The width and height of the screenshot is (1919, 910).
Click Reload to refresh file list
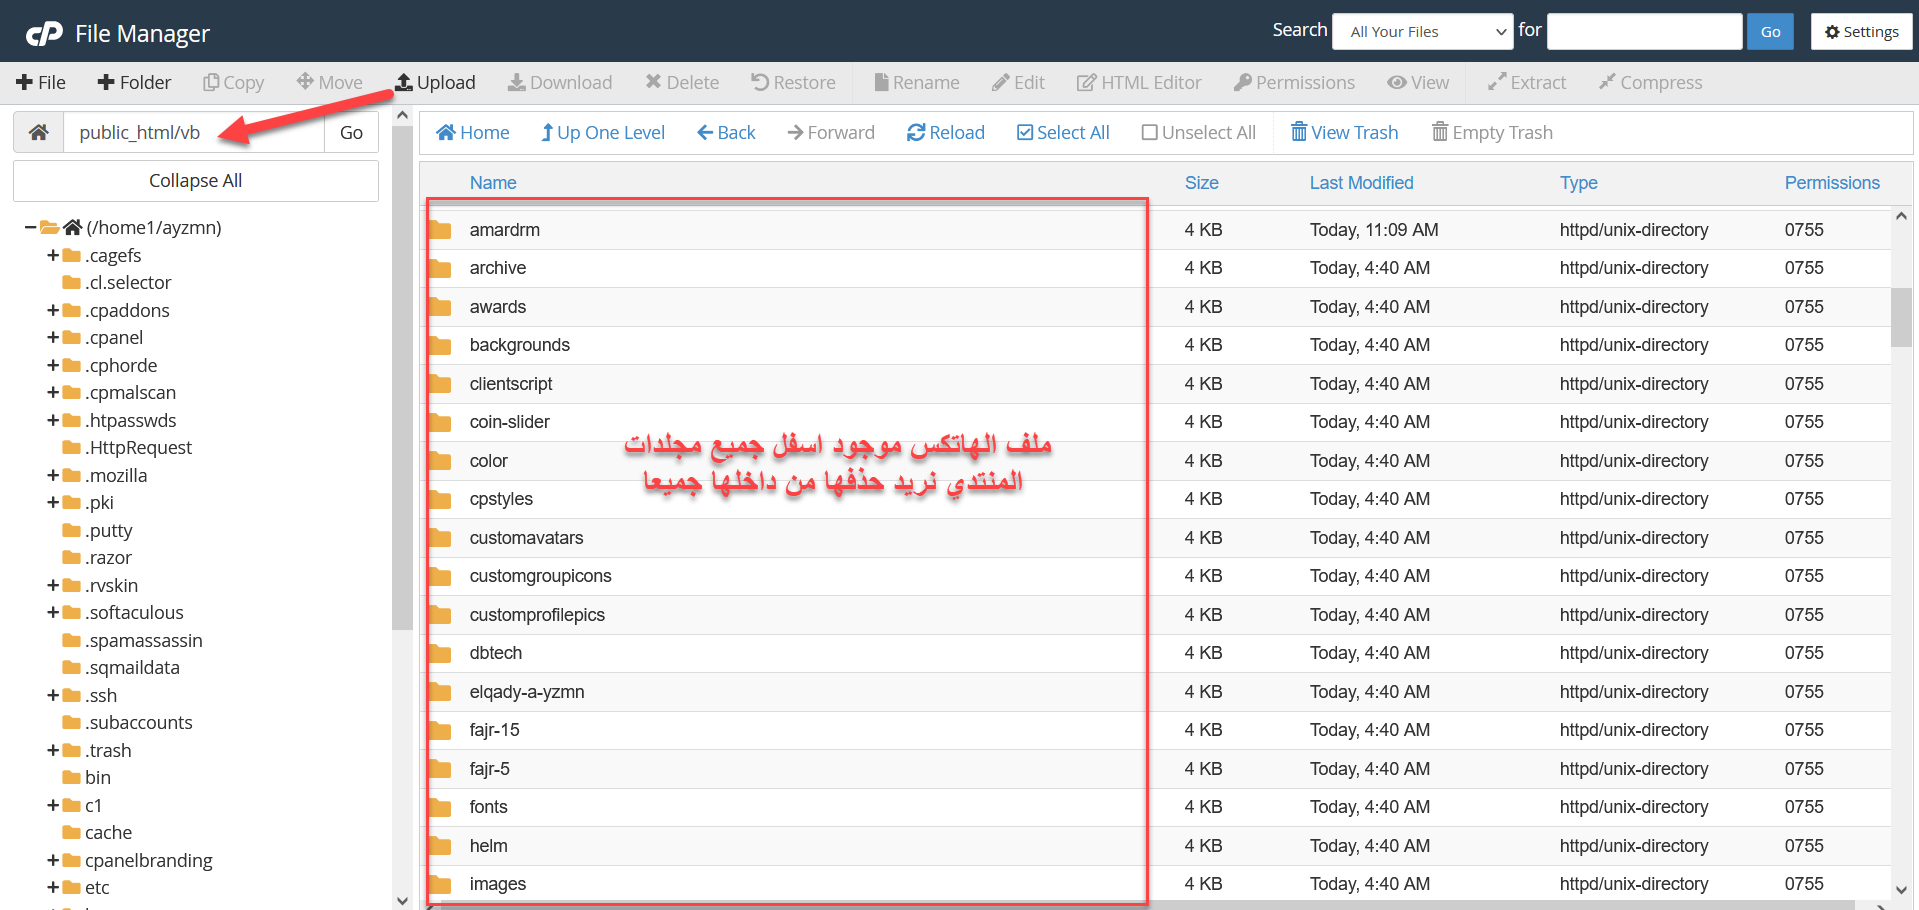point(945,133)
